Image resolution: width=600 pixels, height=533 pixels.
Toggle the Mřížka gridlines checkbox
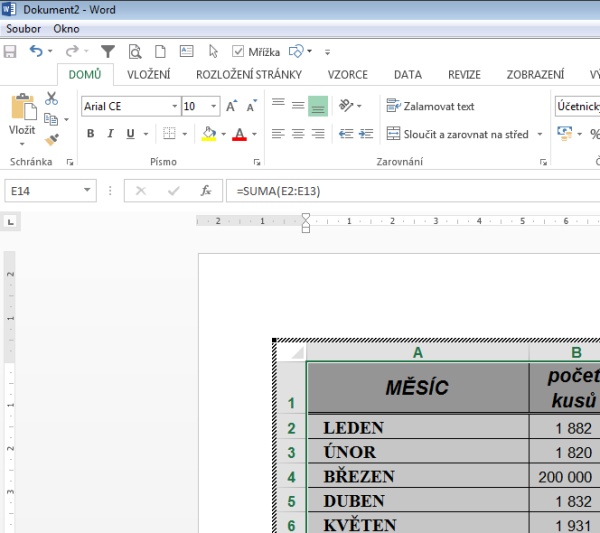tap(238, 51)
